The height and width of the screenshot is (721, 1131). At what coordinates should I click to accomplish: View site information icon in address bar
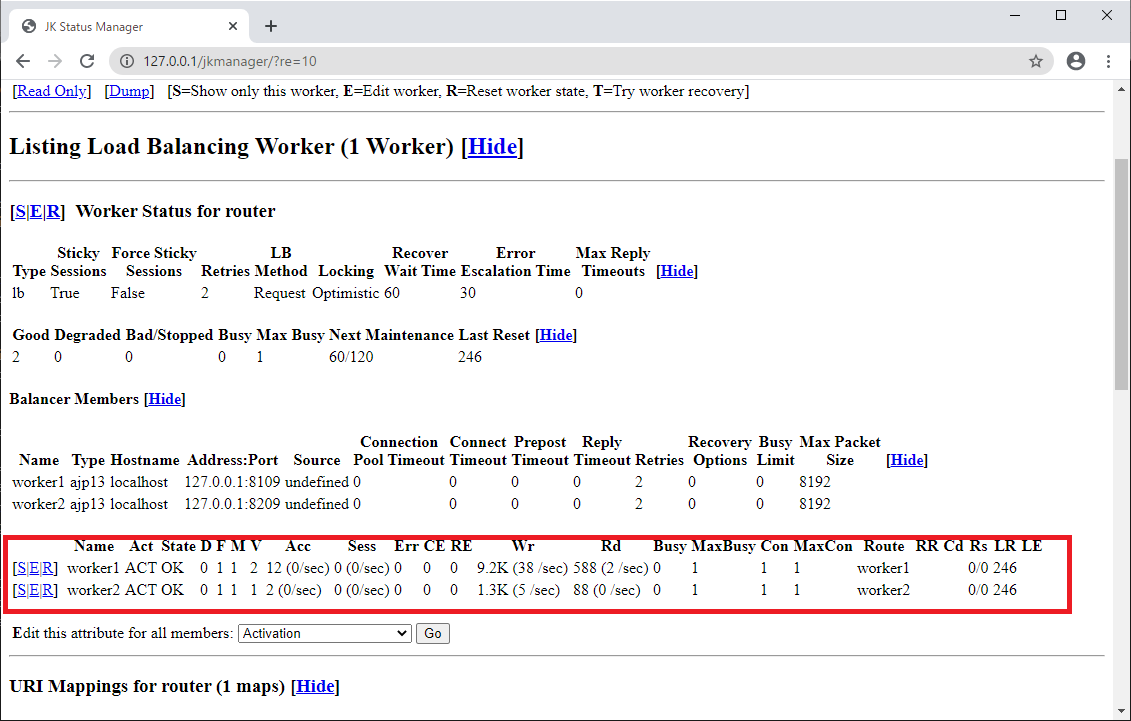[127, 61]
